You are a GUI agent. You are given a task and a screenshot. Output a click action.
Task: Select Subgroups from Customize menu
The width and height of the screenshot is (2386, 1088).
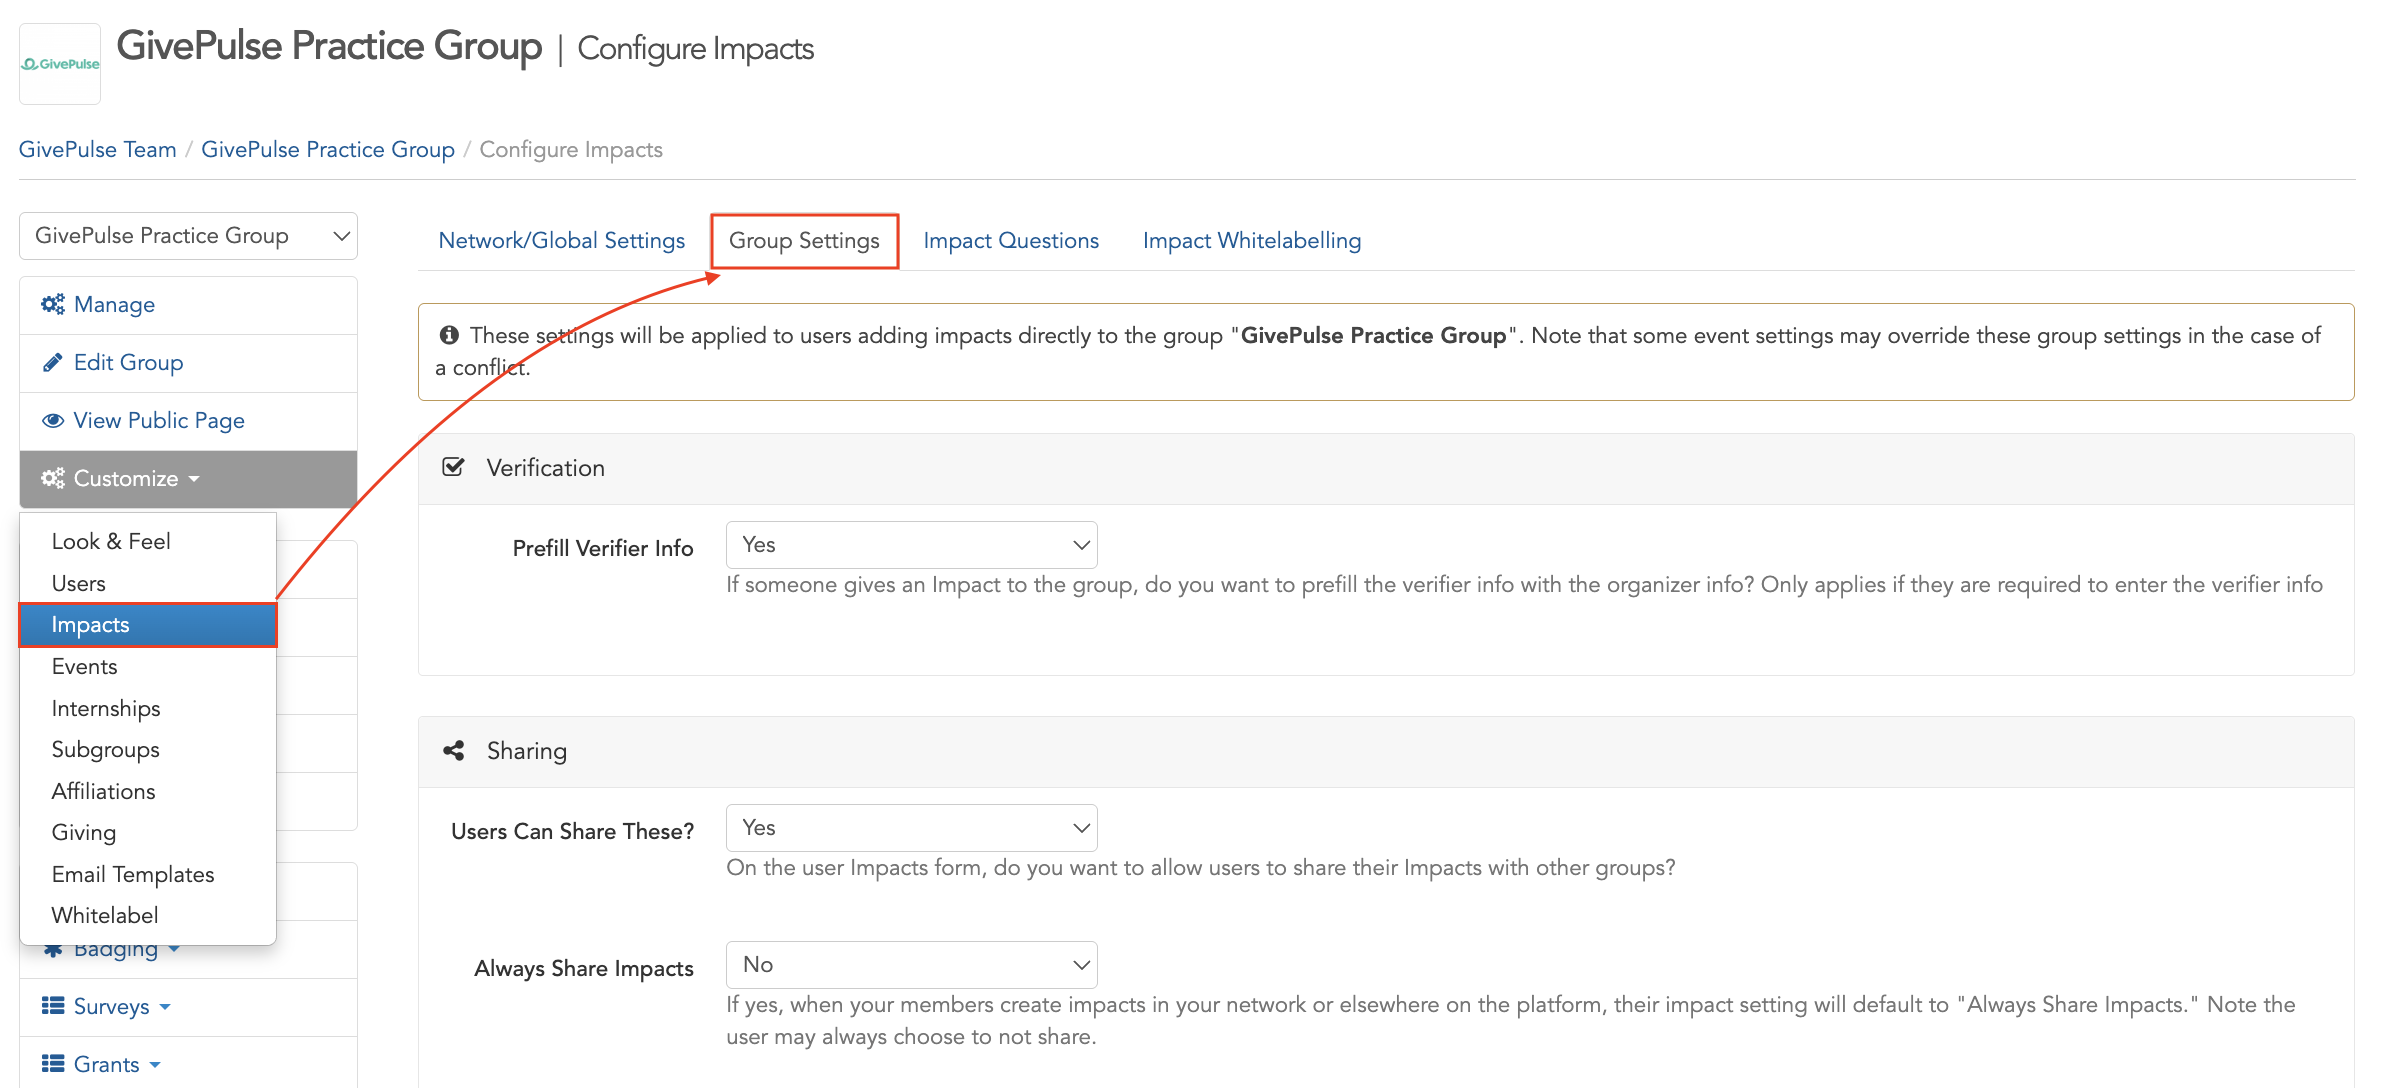(148, 750)
